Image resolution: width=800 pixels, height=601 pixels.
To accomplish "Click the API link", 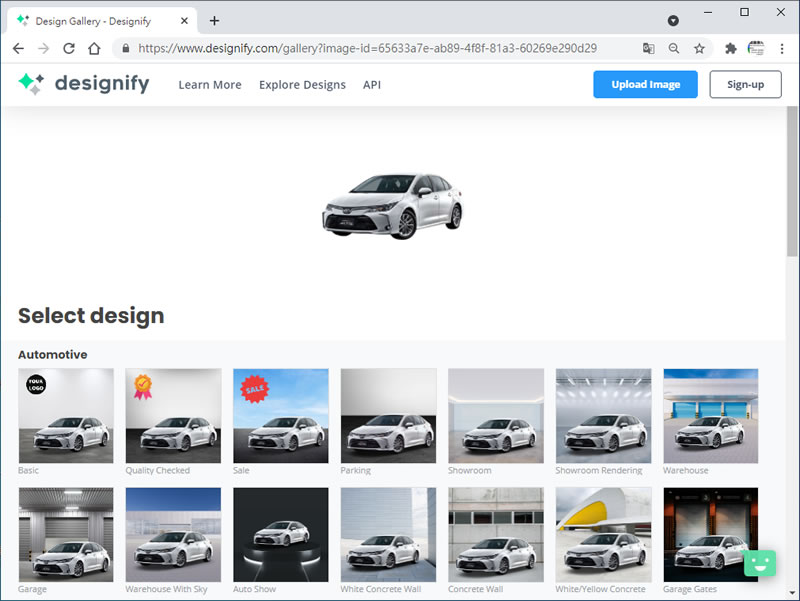I will tap(372, 85).
